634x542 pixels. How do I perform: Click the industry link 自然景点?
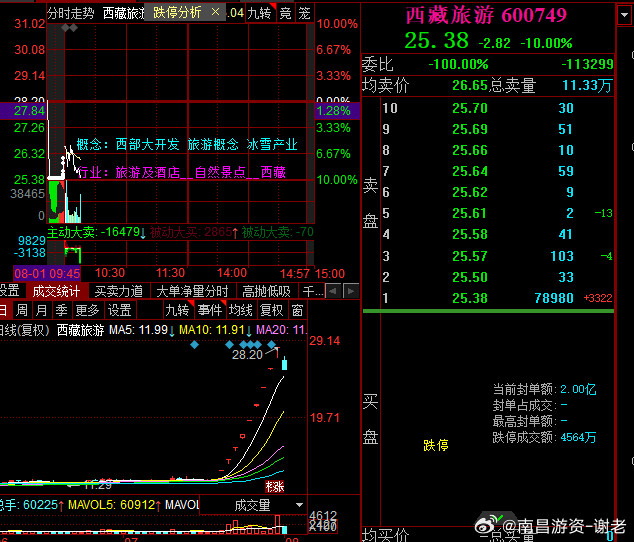[220, 173]
